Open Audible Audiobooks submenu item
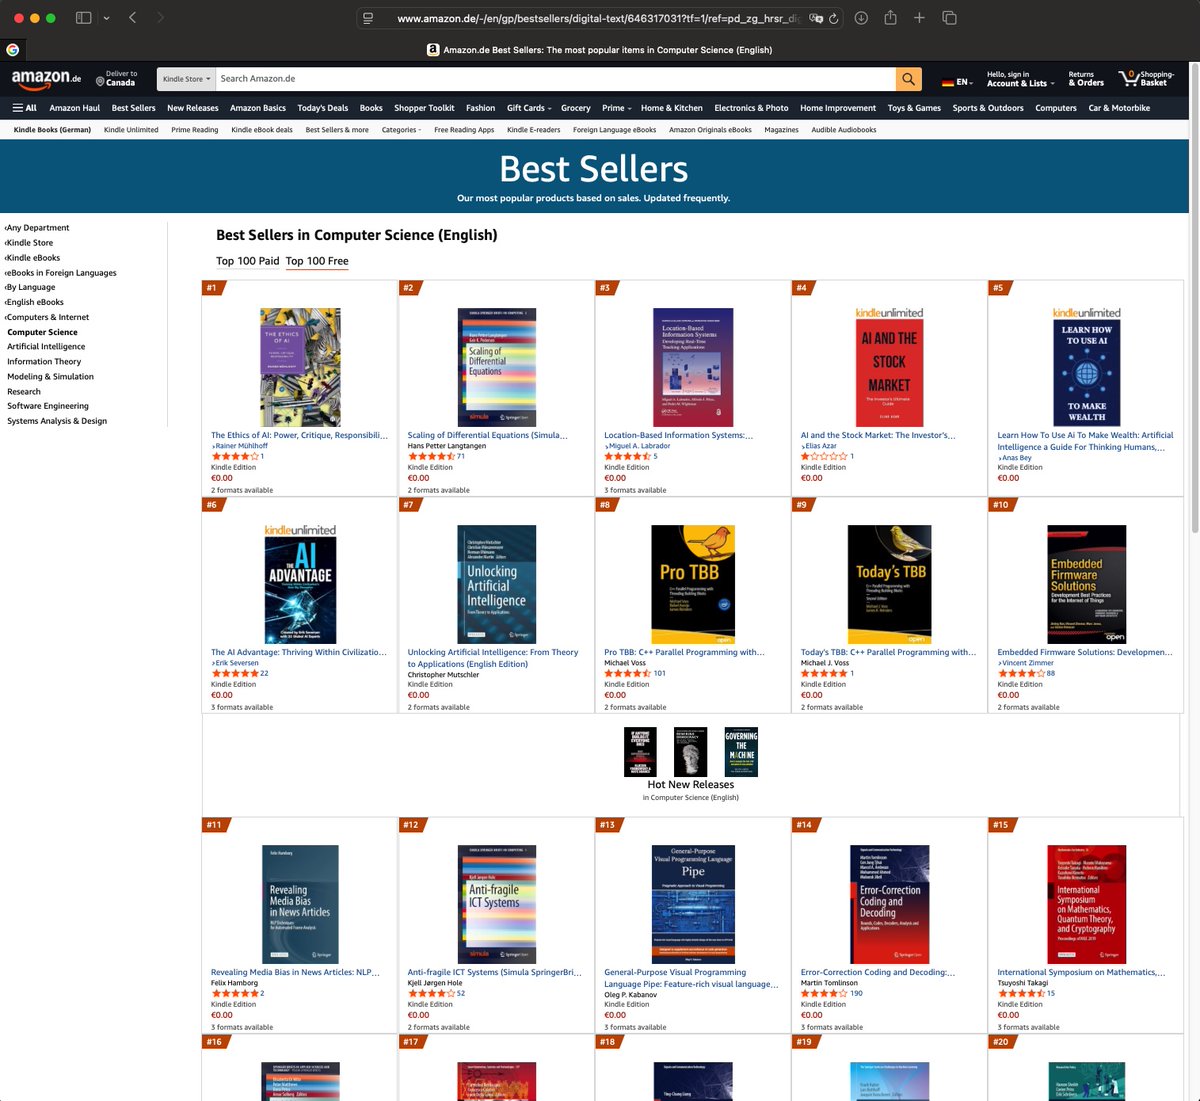Viewport: 1200px width, 1101px height. coord(844,130)
